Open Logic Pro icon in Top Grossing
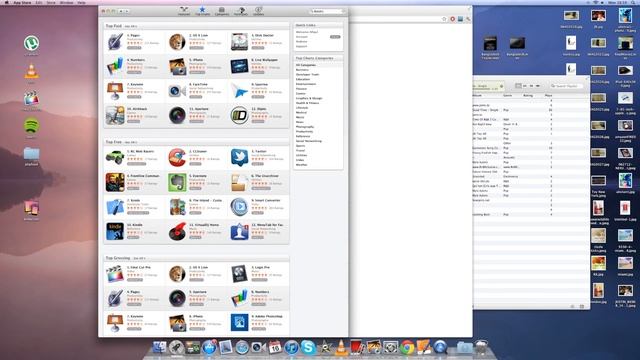Screen dimensions: 640x360 click(x=239, y=274)
